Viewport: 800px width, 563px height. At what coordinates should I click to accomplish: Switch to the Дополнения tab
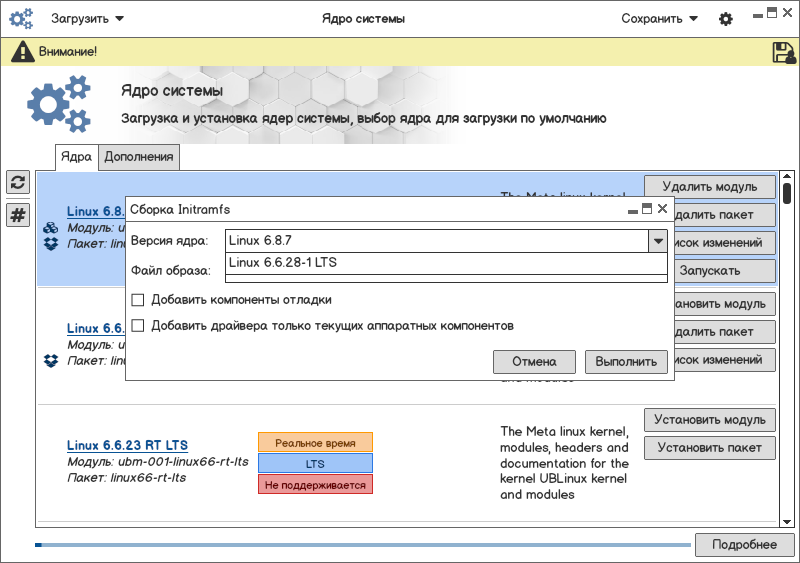point(139,156)
